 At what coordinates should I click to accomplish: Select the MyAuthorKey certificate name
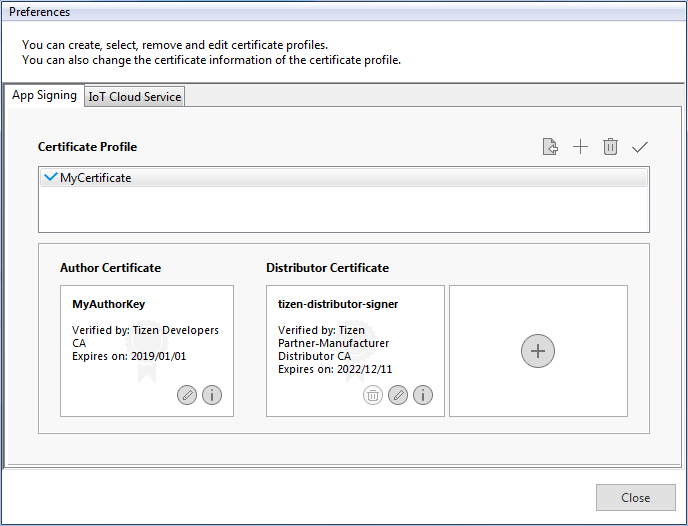point(109,304)
